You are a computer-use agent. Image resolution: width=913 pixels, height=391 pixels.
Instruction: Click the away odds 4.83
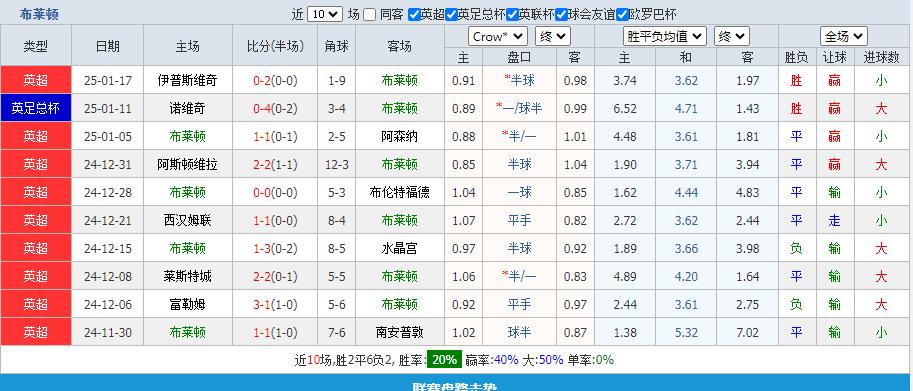pos(748,192)
